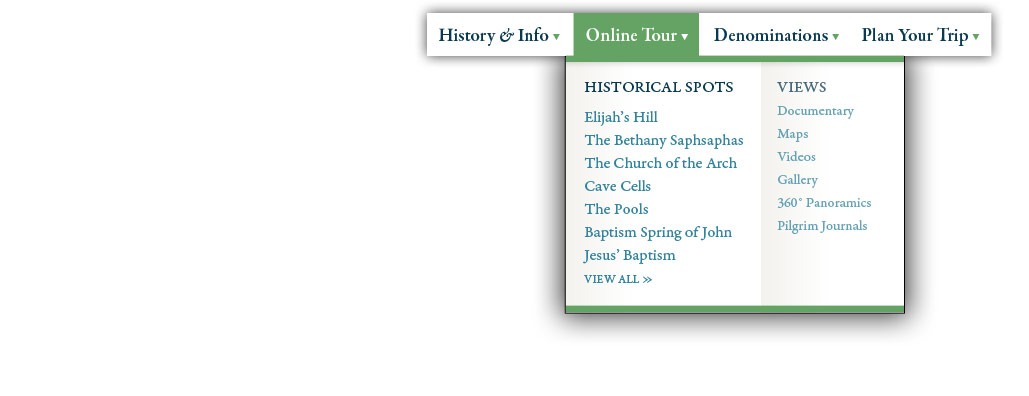
Task: Open the Jesus' Baptism page
Action: pos(629,255)
